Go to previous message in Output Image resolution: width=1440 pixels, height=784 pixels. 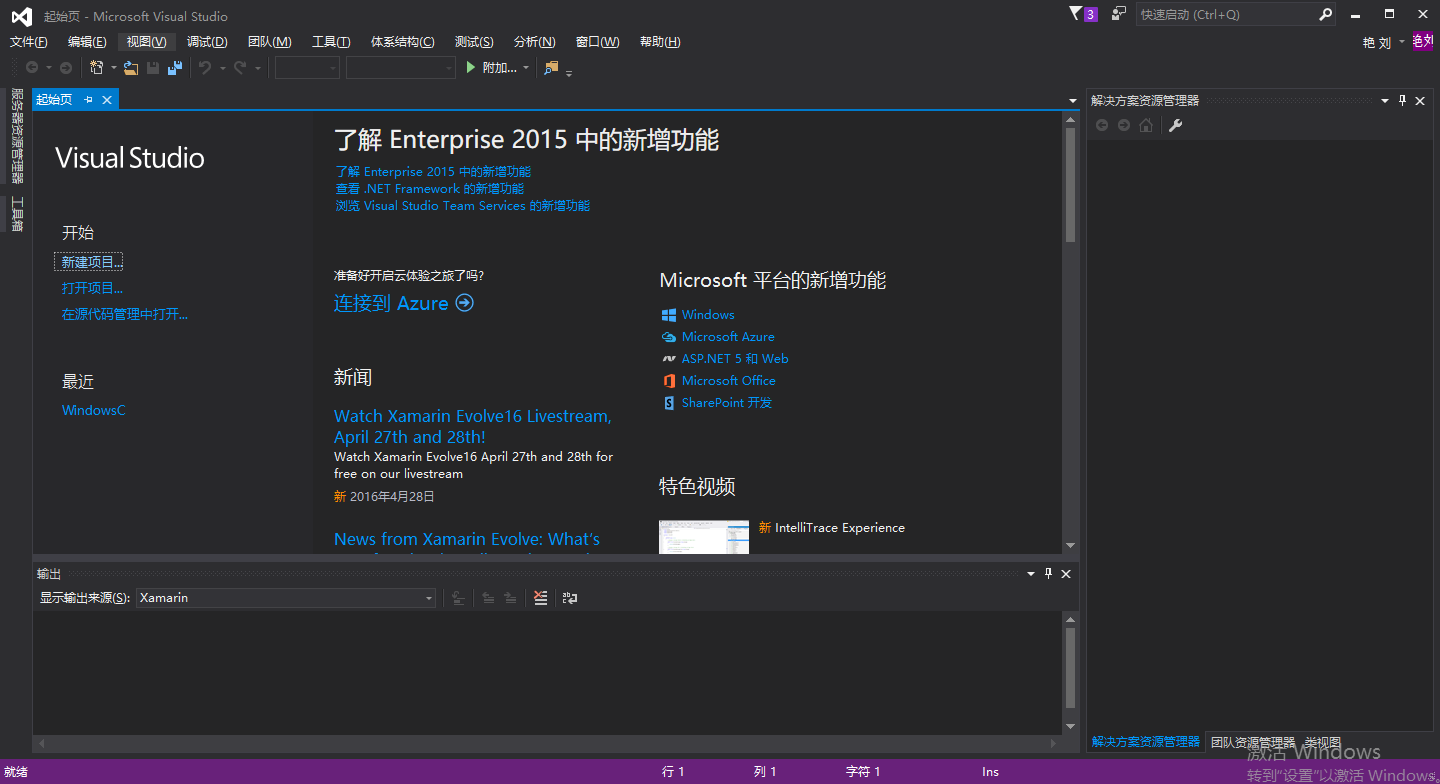point(488,598)
